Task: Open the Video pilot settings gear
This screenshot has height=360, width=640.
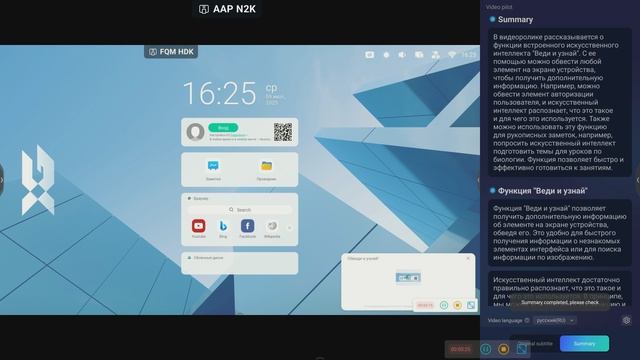Action: click(x=627, y=320)
